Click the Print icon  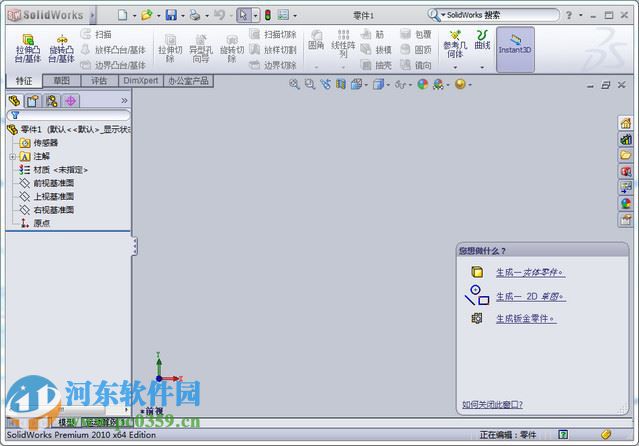[195, 15]
